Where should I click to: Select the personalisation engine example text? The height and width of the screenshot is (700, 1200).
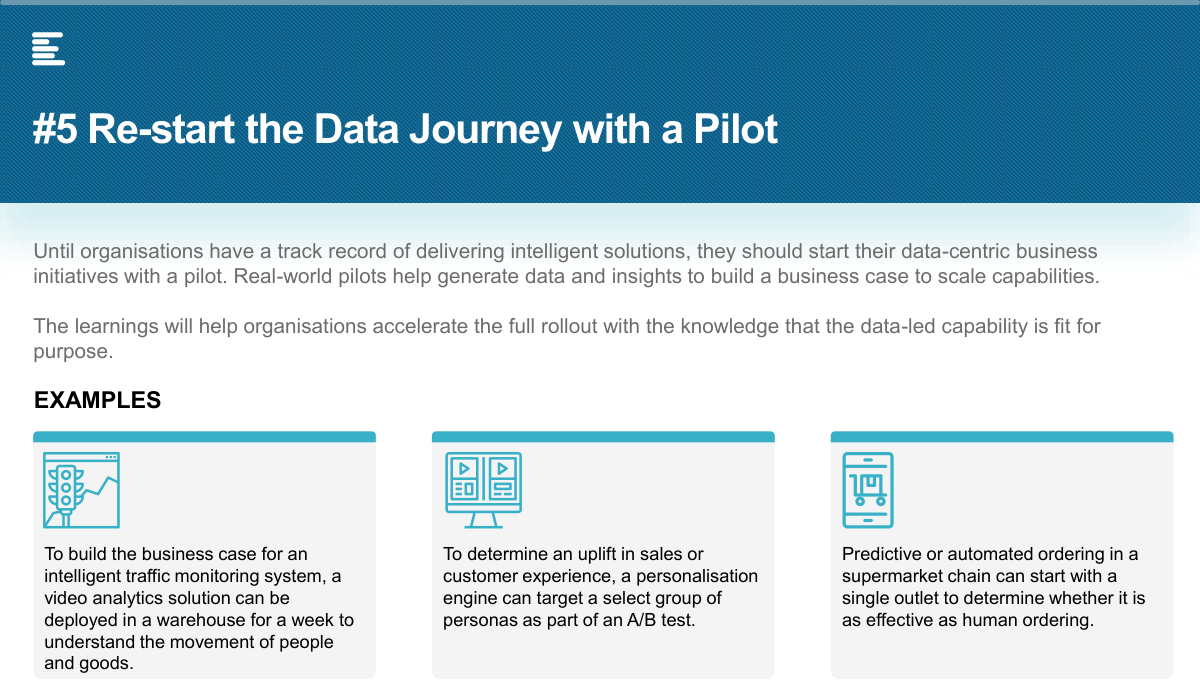(x=601, y=587)
